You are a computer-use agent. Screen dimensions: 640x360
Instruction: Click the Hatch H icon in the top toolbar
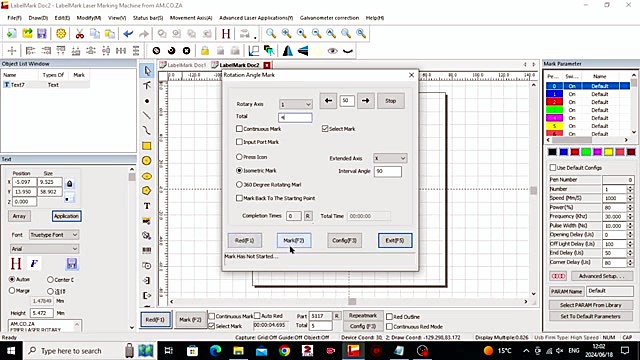226,33
